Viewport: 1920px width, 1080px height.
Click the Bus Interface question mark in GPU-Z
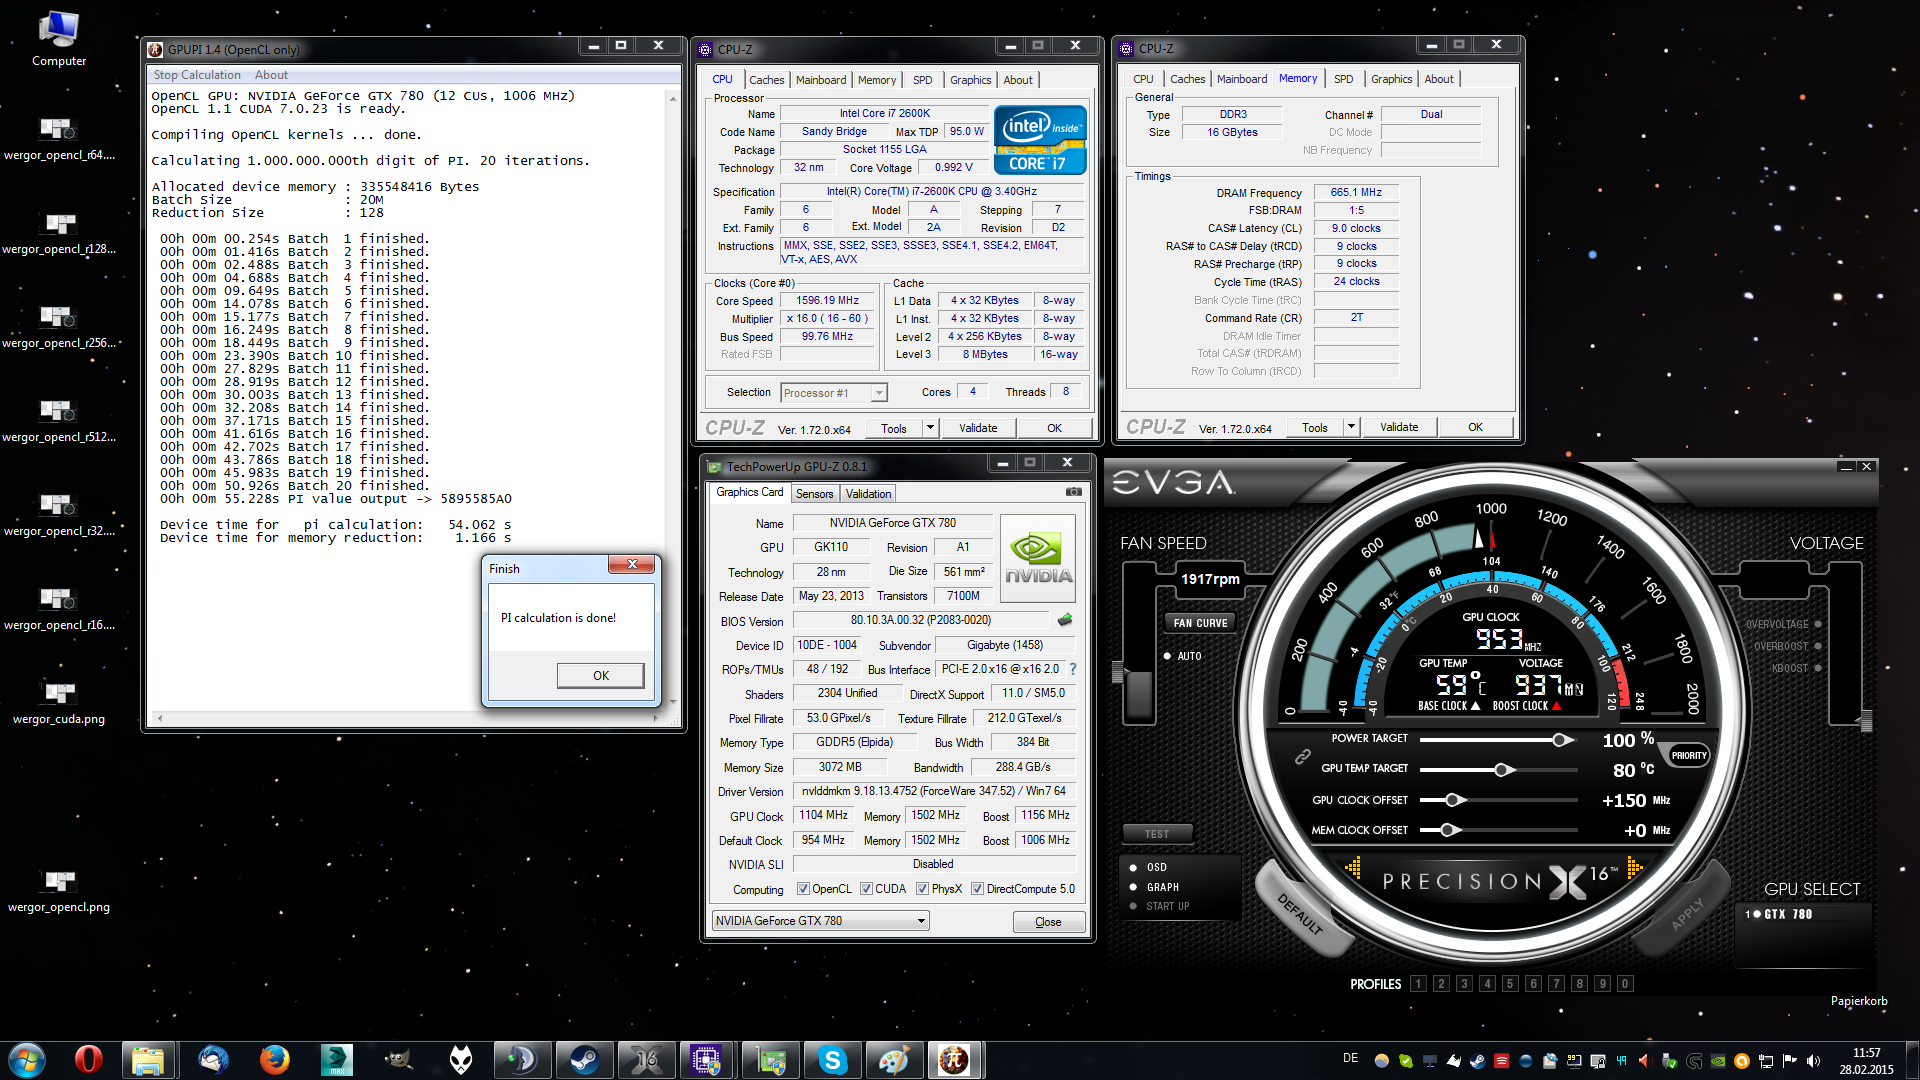coord(1073,669)
